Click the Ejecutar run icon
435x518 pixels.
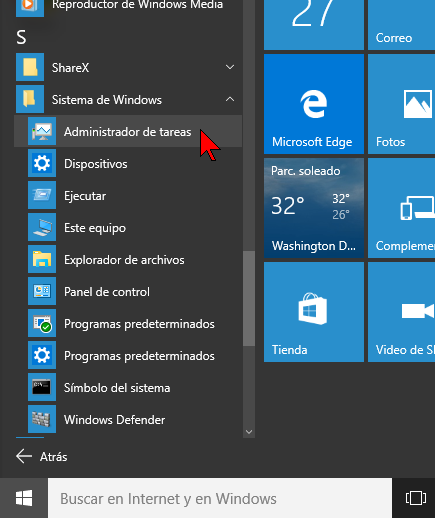42,196
